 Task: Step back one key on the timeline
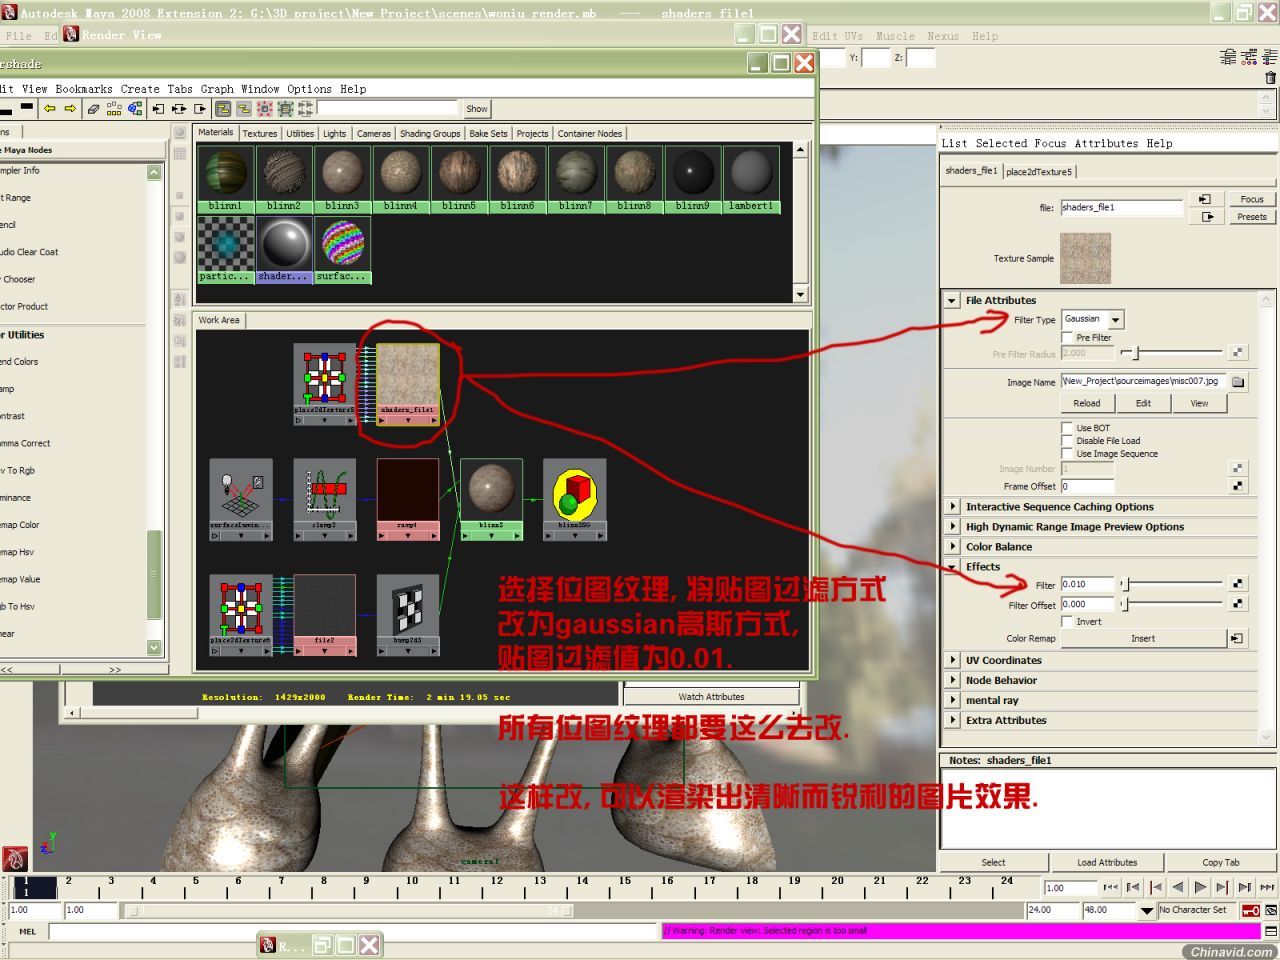(1156, 887)
